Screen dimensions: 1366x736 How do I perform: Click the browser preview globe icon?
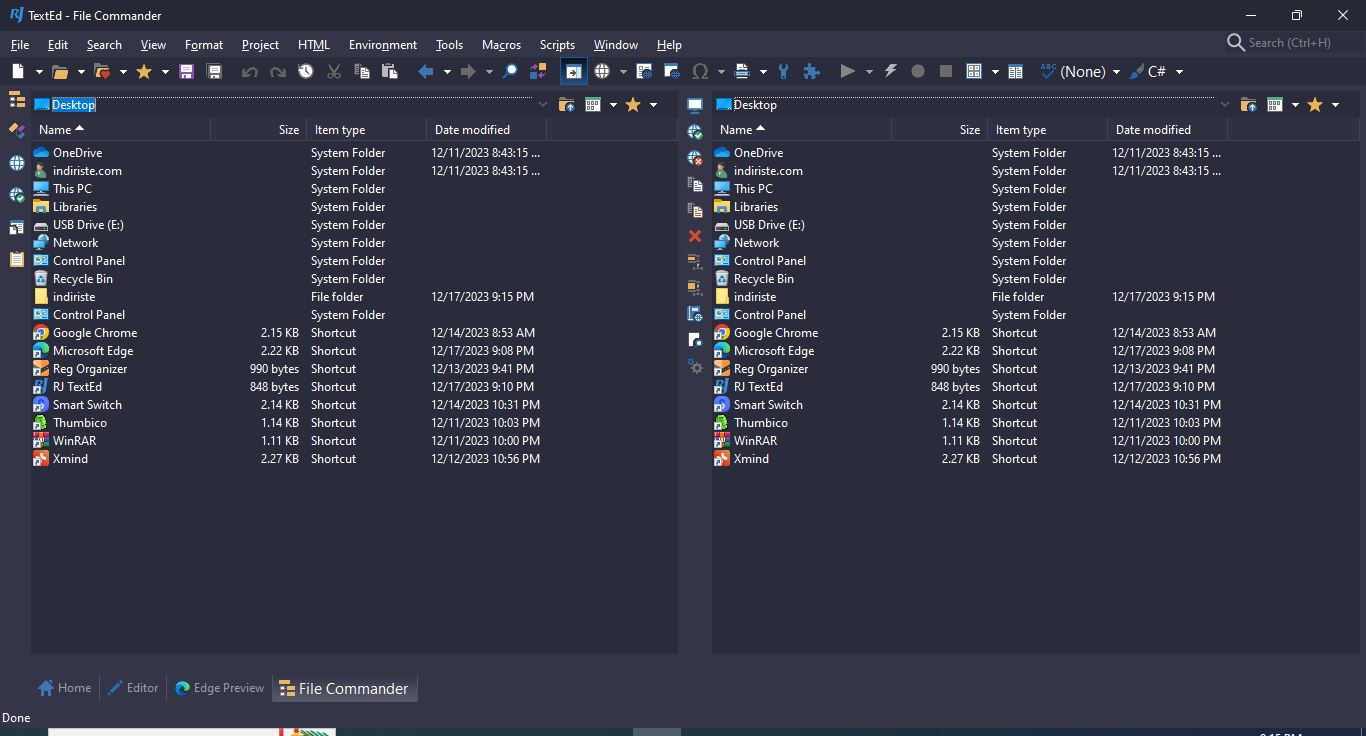pyautogui.click(x=602, y=72)
